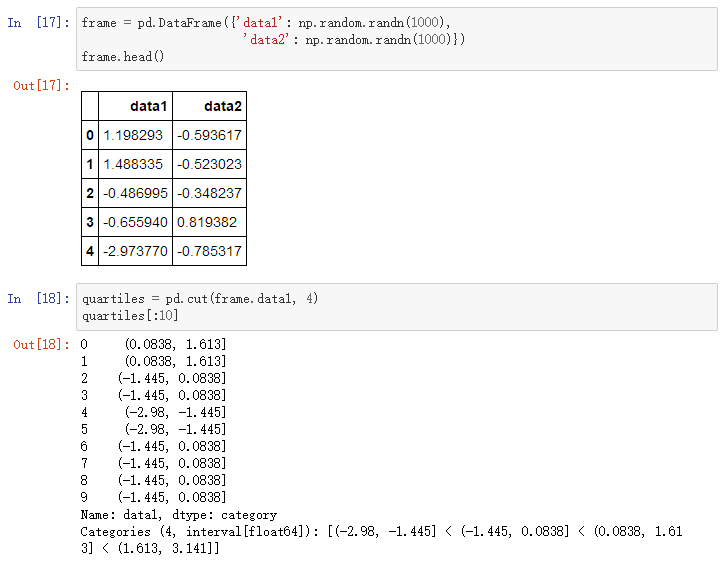Image resolution: width=728 pixels, height=565 pixels.
Task: Select the In [17] prompt label
Action: click(39, 22)
